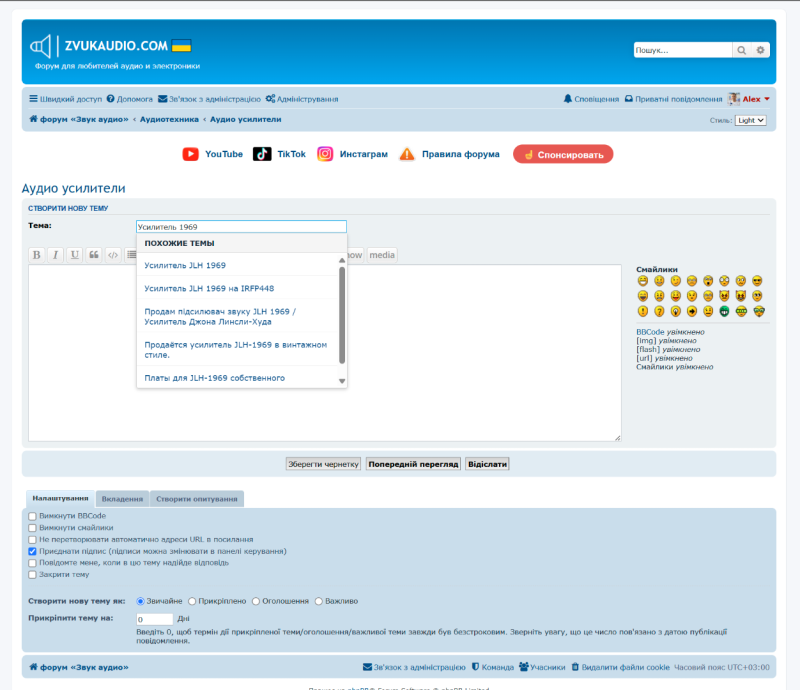Tick the lock topic checkbox

(x=32, y=575)
